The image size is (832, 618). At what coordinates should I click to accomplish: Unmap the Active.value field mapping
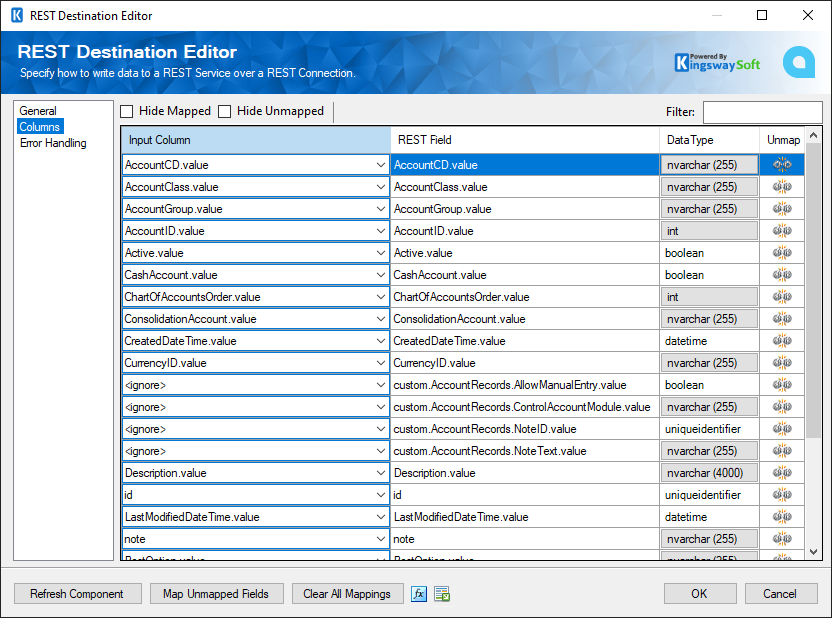781,252
